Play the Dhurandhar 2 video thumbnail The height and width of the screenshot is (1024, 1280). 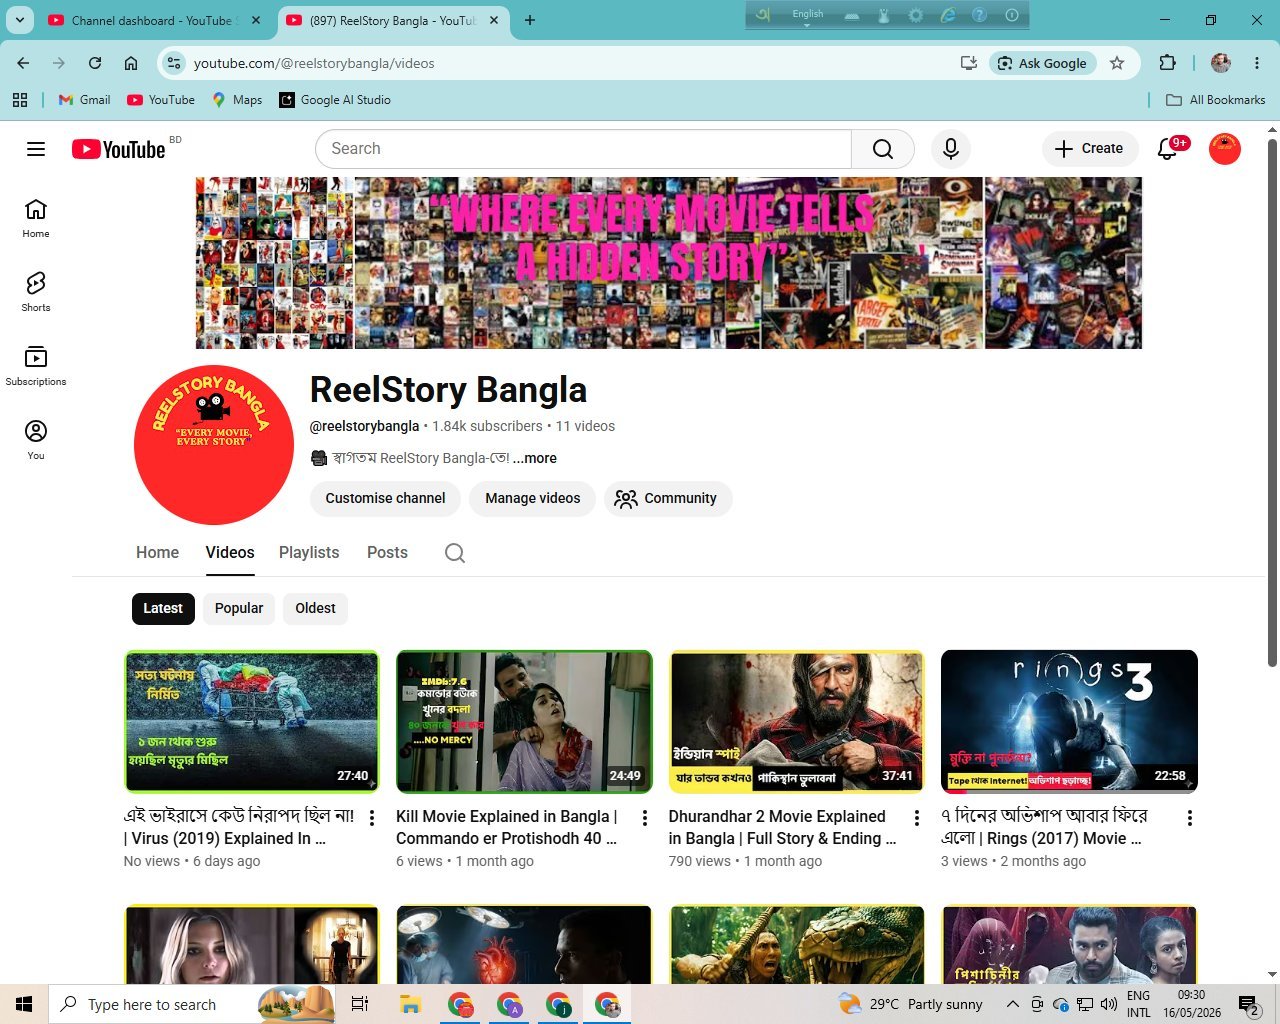click(797, 721)
